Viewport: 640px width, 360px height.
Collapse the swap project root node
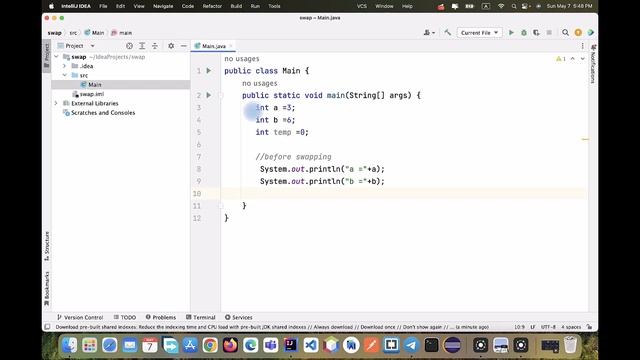coord(56,57)
